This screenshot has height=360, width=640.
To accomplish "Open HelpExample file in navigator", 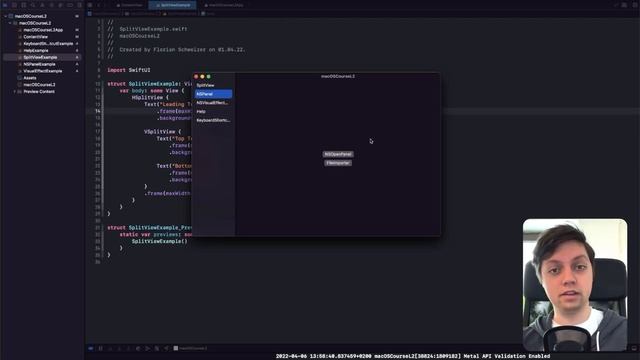I will 36,51.
